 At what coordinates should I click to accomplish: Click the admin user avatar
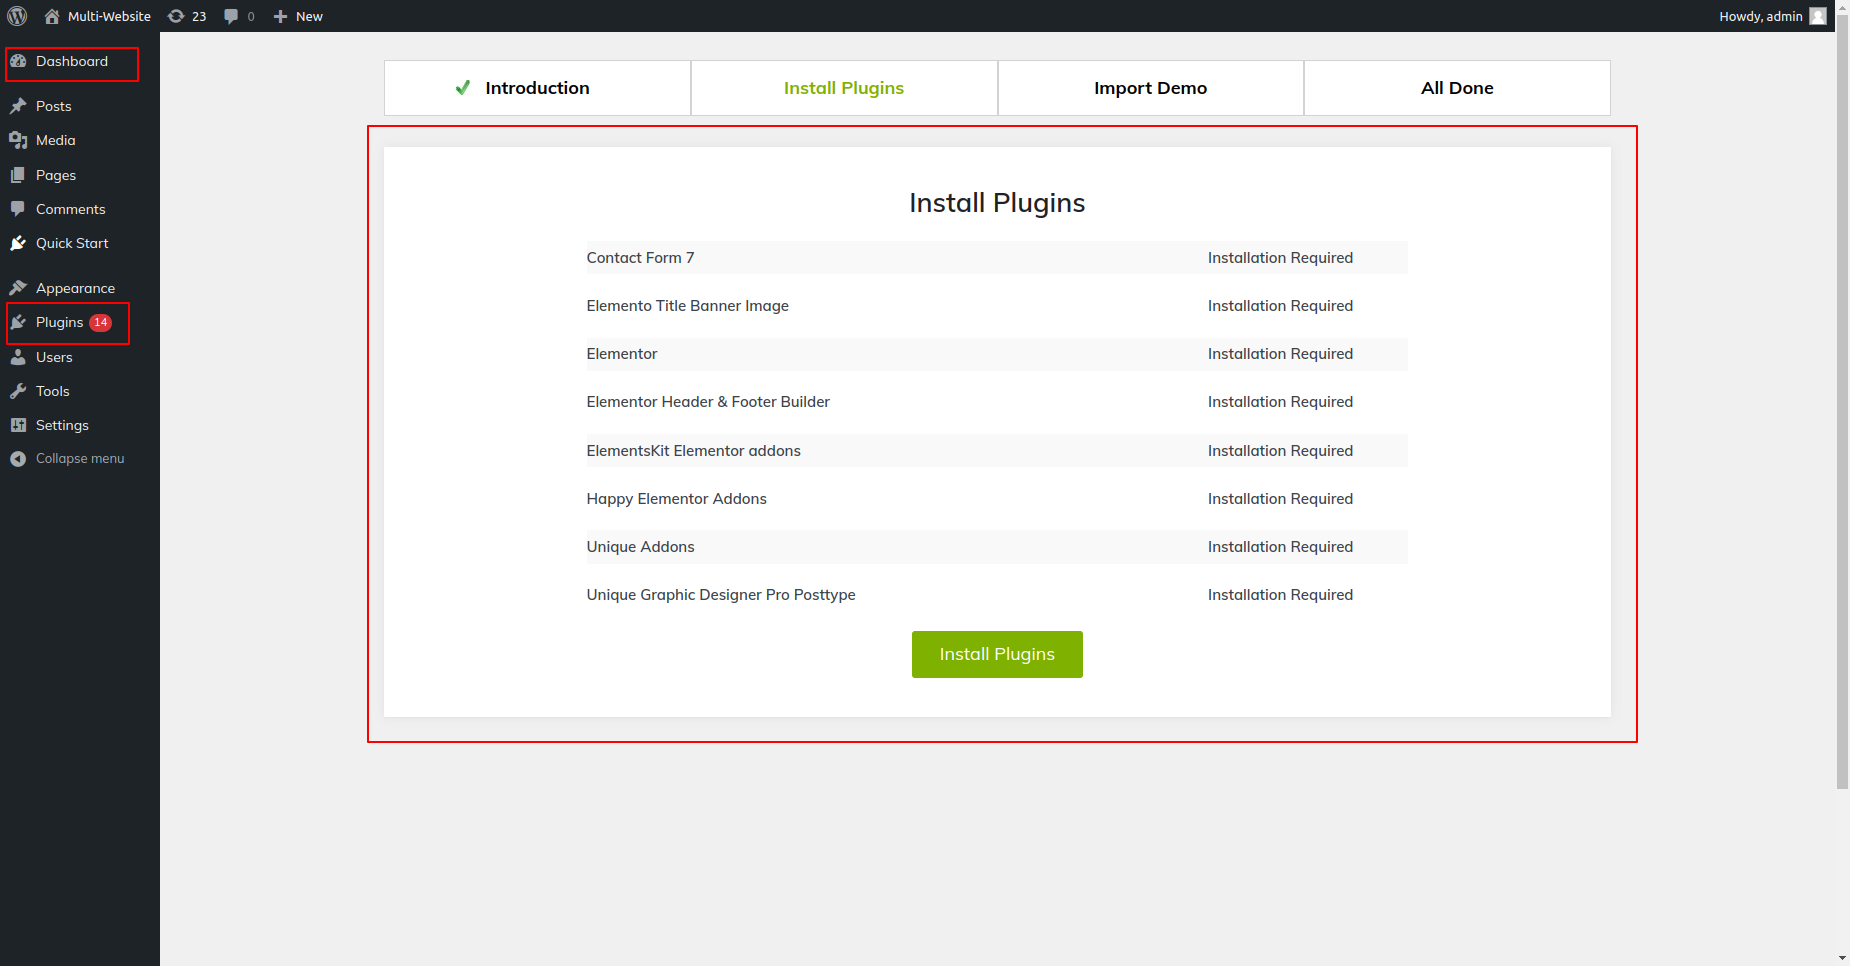point(1817,16)
